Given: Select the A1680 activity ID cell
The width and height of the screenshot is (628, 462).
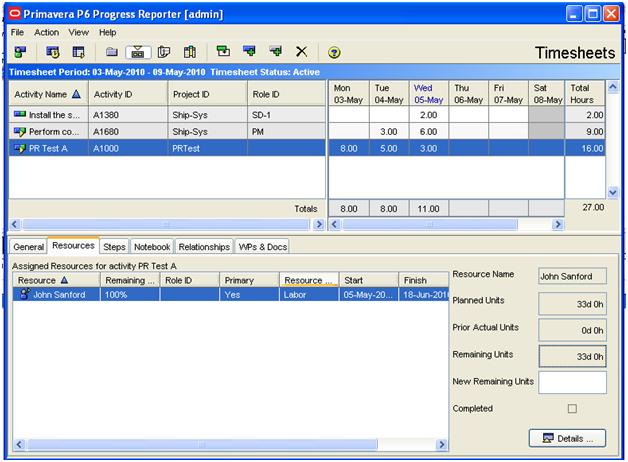Looking at the screenshot, I should pyautogui.click(x=128, y=132).
